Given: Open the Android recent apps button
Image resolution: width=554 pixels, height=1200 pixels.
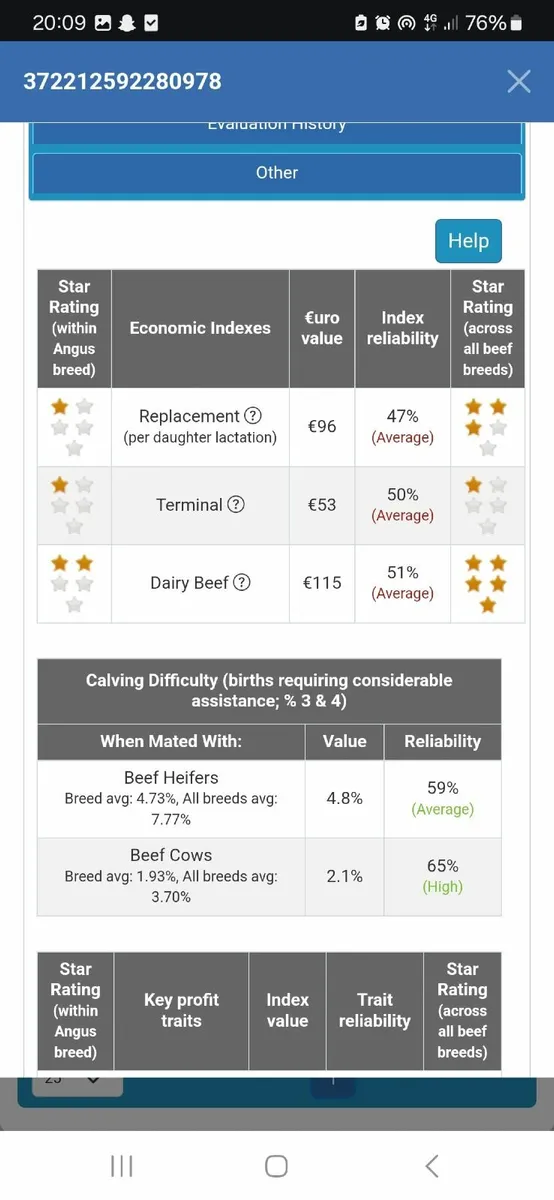Looking at the screenshot, I should point(122,1165).
